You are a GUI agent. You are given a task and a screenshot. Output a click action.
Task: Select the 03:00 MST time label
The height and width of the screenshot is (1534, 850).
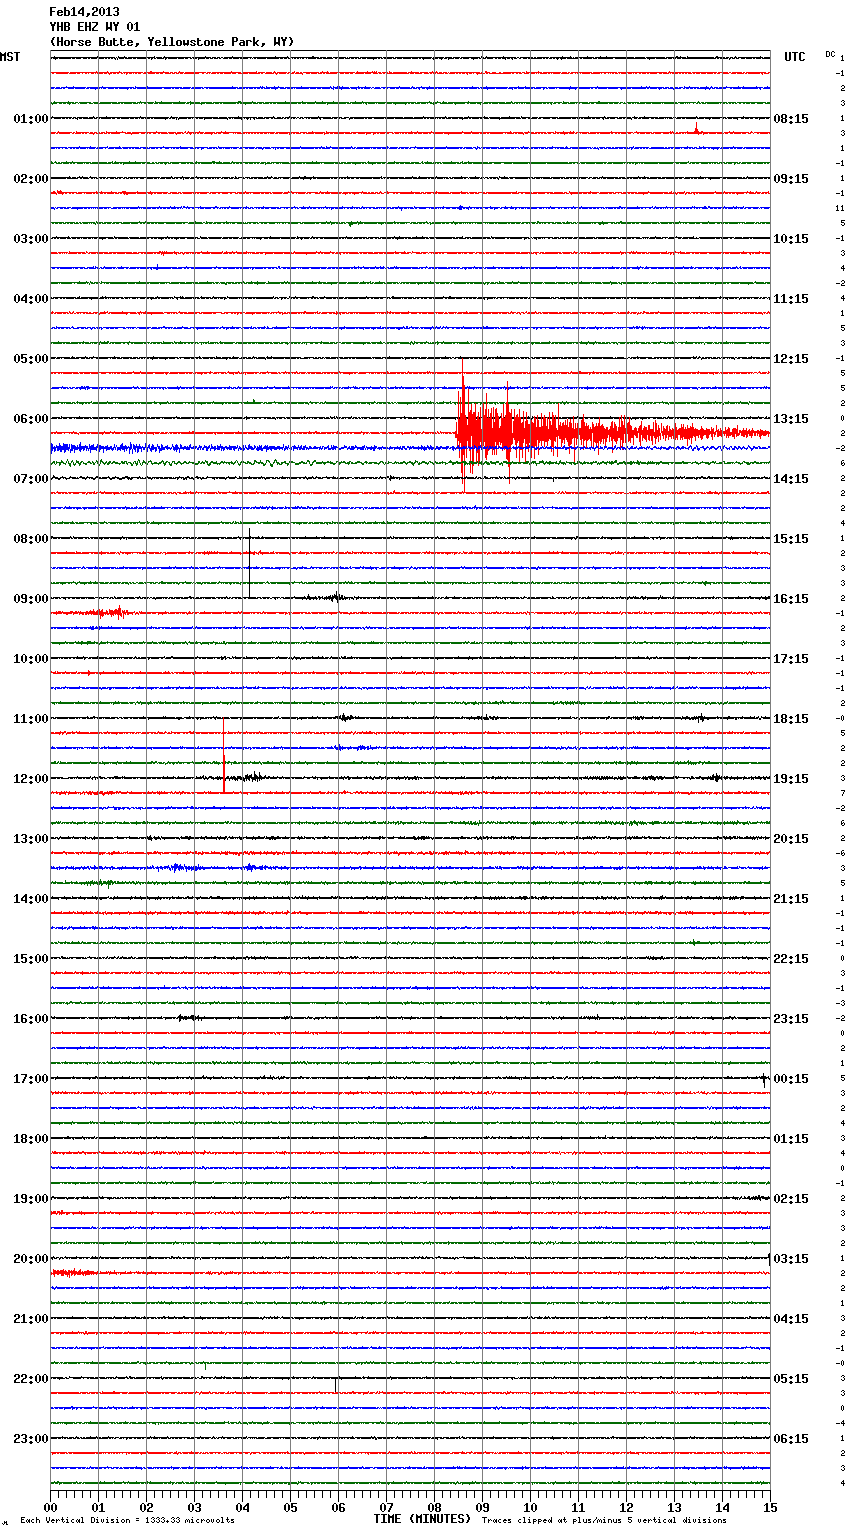coord(30,239)
